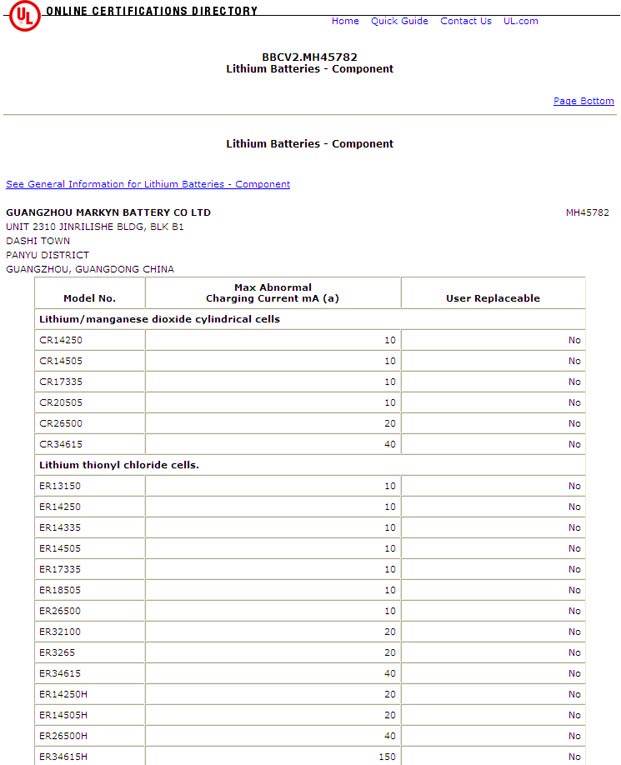Jump to Page Bottom link
The width and height of the screenshot is (621, 765).
tap(583, 101)
